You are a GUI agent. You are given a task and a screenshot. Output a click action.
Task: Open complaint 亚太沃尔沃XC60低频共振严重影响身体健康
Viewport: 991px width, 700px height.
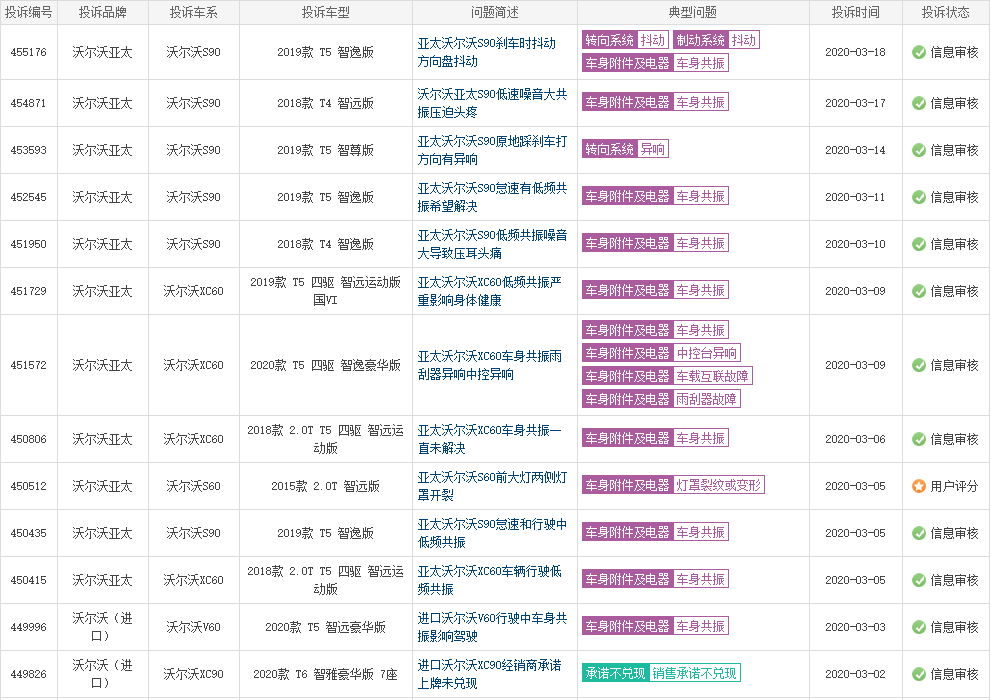click(x=489, y=291)
